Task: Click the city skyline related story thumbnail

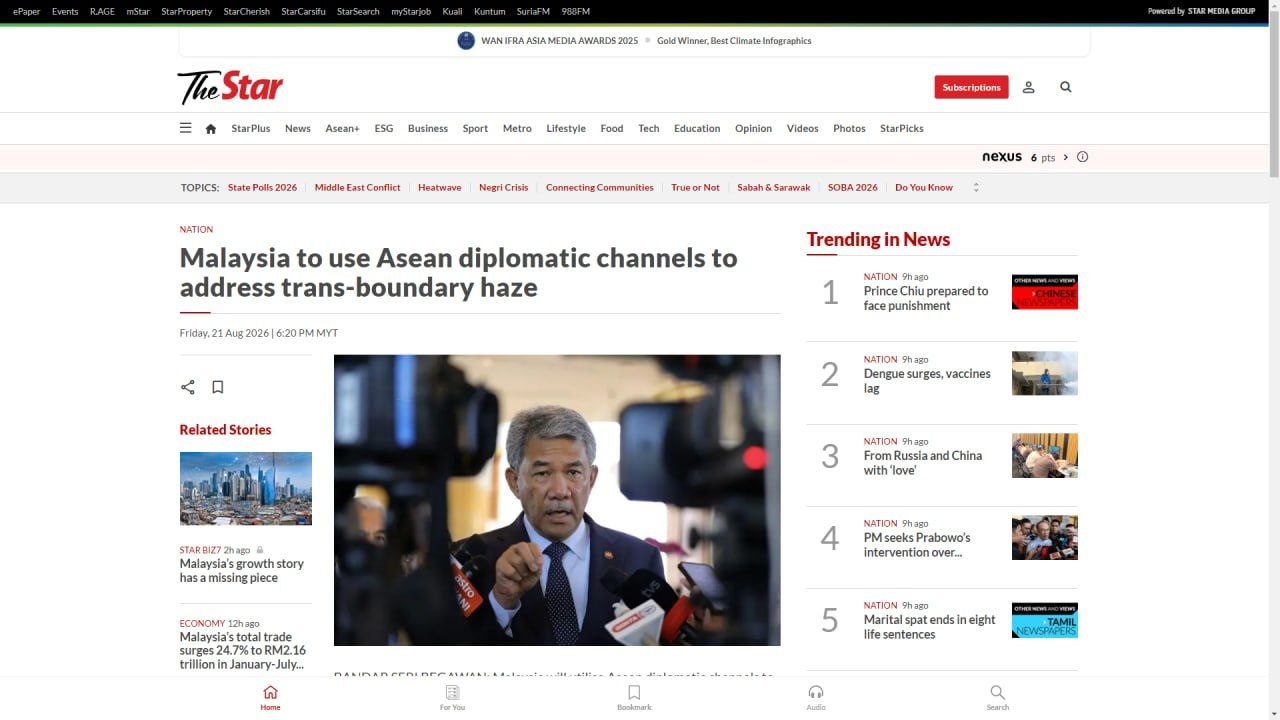Action: click(246, 488)
